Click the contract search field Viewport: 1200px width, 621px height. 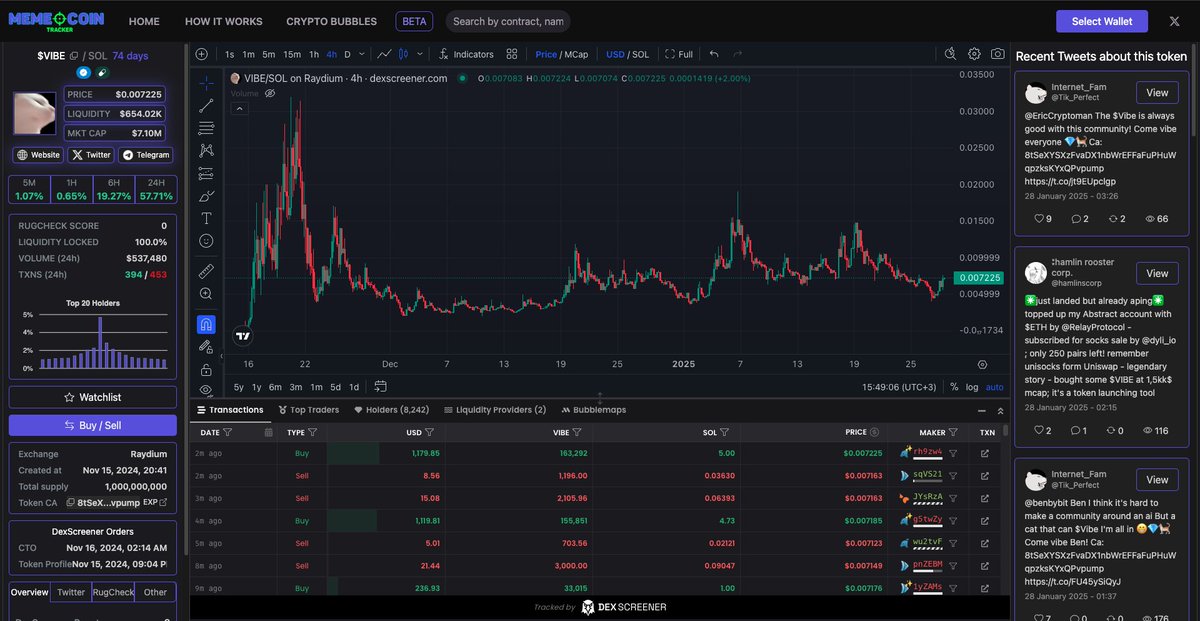pyautogui.click(x=507, y=21)
